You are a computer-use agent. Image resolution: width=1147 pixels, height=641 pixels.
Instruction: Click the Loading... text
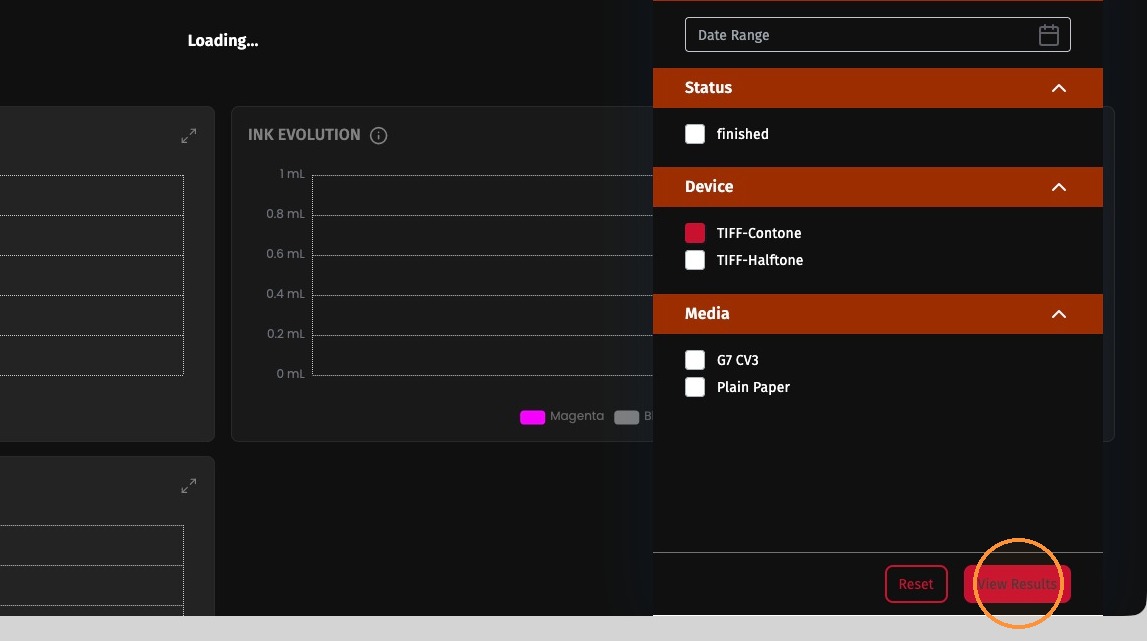coord(223,41)
